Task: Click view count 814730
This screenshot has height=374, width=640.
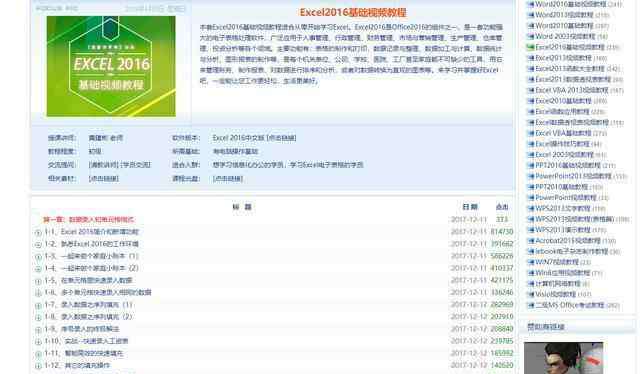Action: 502,232
